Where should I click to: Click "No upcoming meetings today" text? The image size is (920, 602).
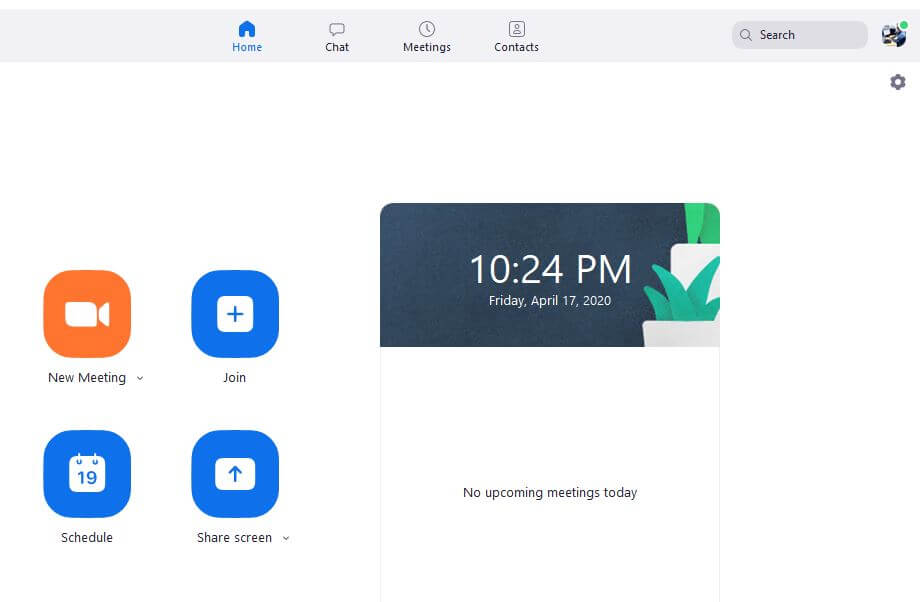point(550,492)
